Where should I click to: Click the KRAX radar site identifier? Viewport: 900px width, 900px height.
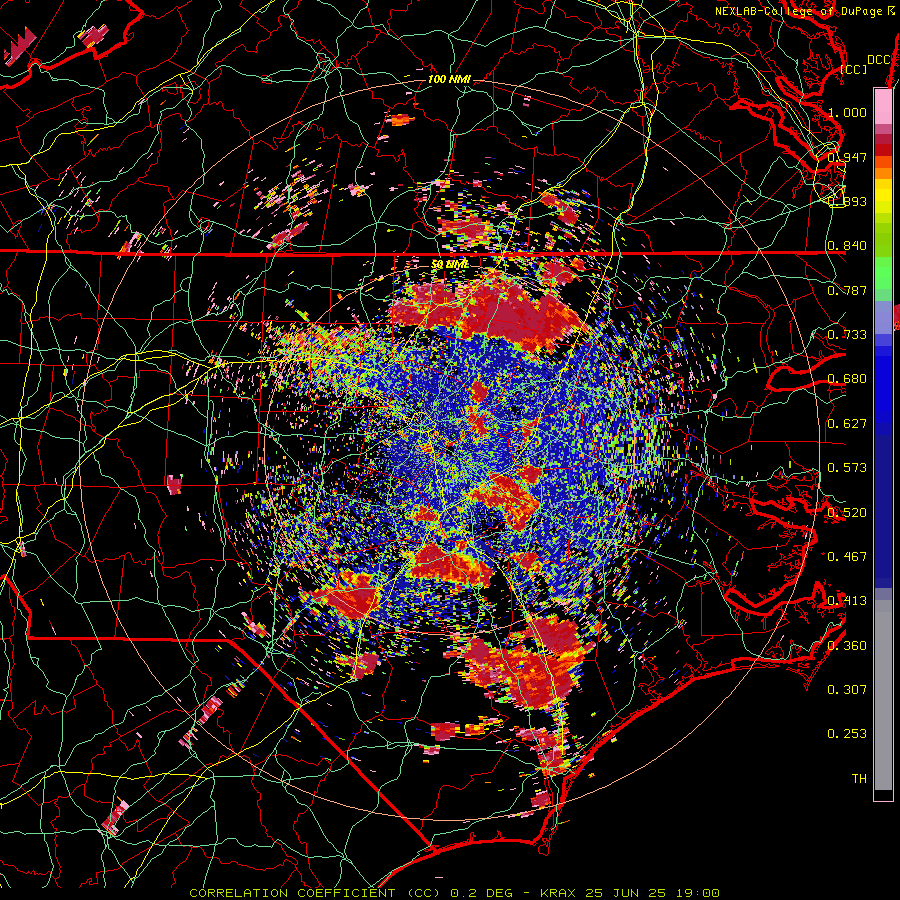[557, 893]
